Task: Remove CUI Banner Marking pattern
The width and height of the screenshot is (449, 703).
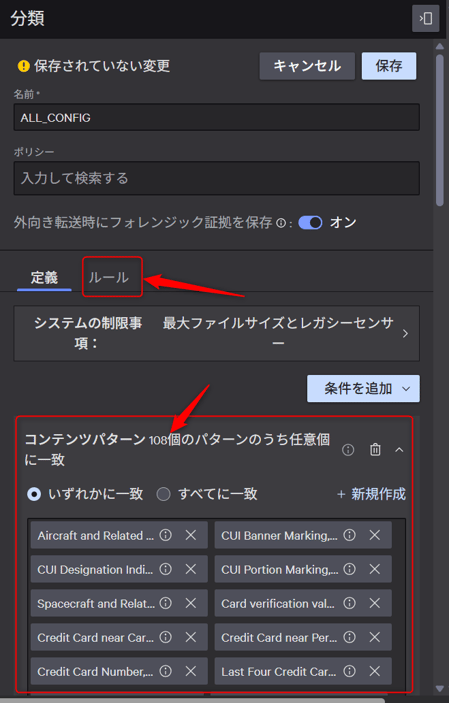Action: (x=375, y=535)
